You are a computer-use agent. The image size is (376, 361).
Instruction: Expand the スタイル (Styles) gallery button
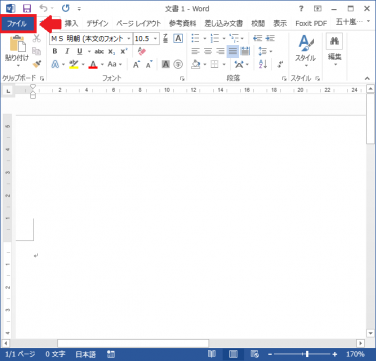pyautogui.click(x=305, y=50)
